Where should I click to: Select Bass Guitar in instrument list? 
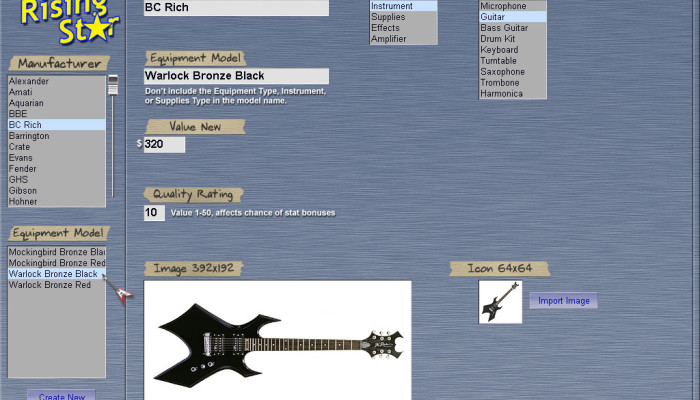[x=512, y=28]
